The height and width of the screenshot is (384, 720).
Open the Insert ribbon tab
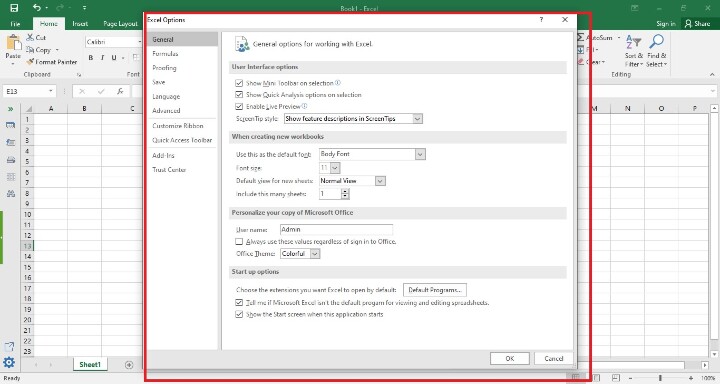coord(80,23)
